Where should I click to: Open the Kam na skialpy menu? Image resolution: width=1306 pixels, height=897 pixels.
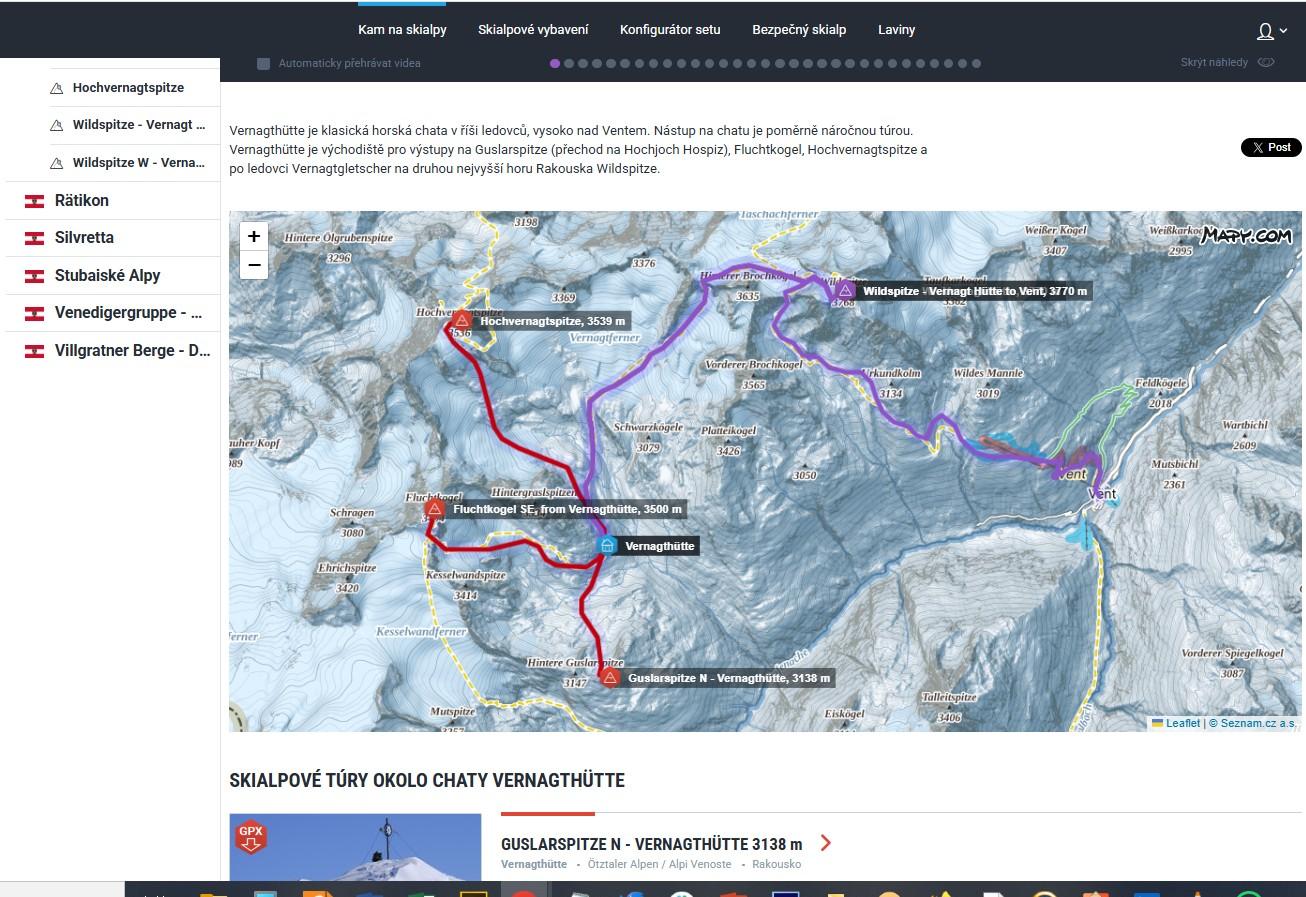click(x=402, y=30)
